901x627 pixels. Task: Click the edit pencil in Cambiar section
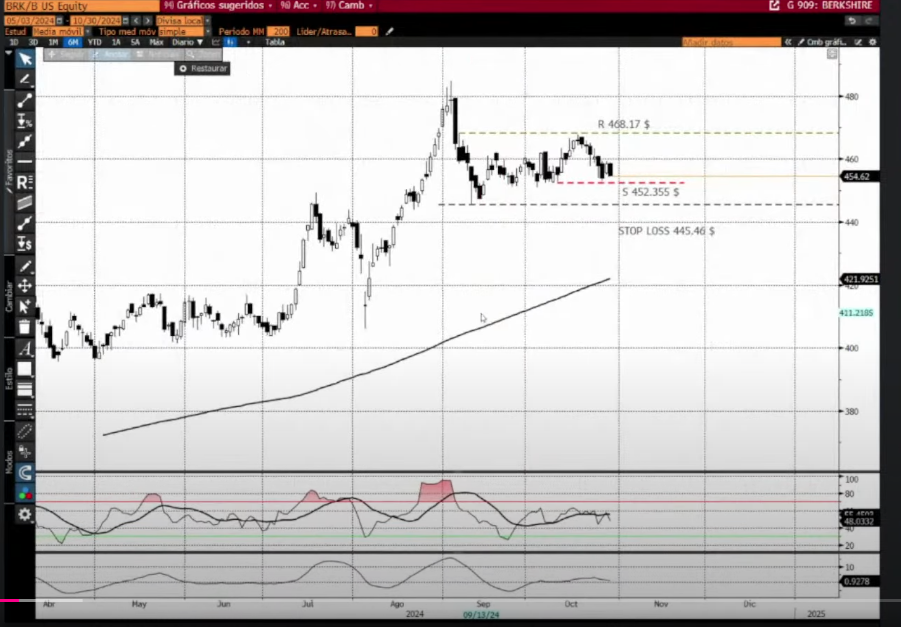[x=25, y=266]
